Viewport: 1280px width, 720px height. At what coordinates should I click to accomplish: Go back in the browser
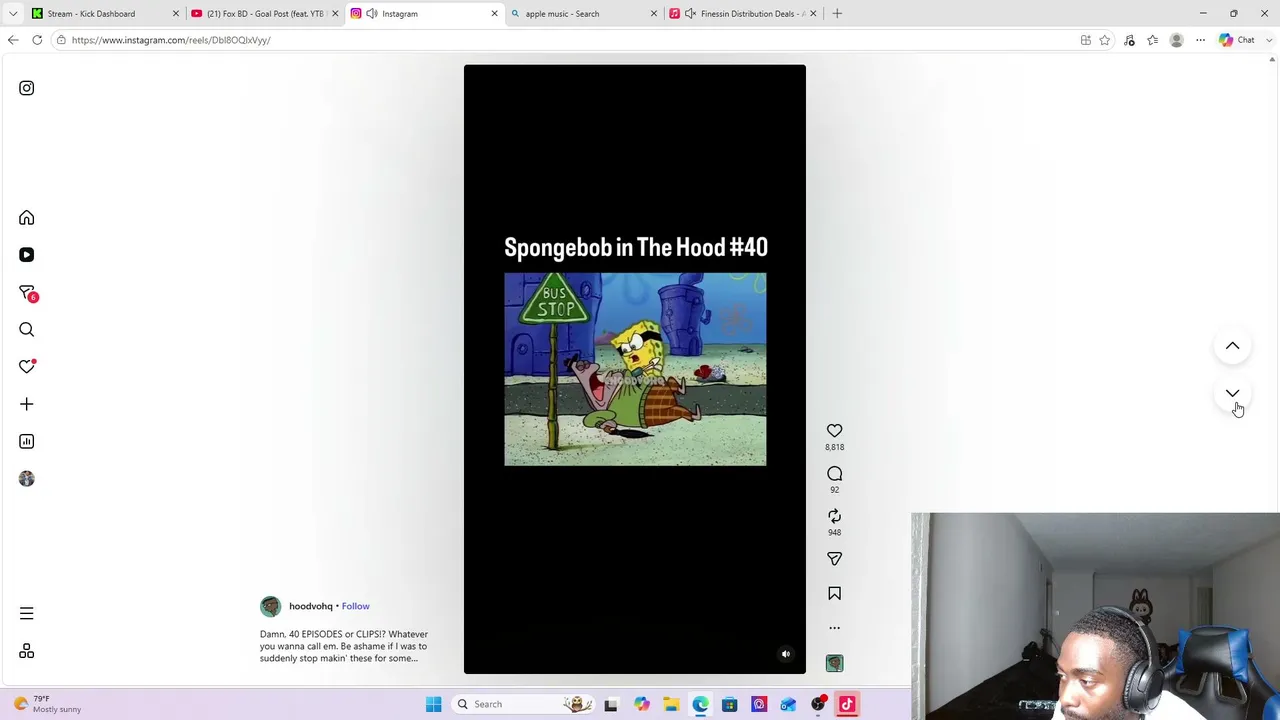click(x=13, y=40)
